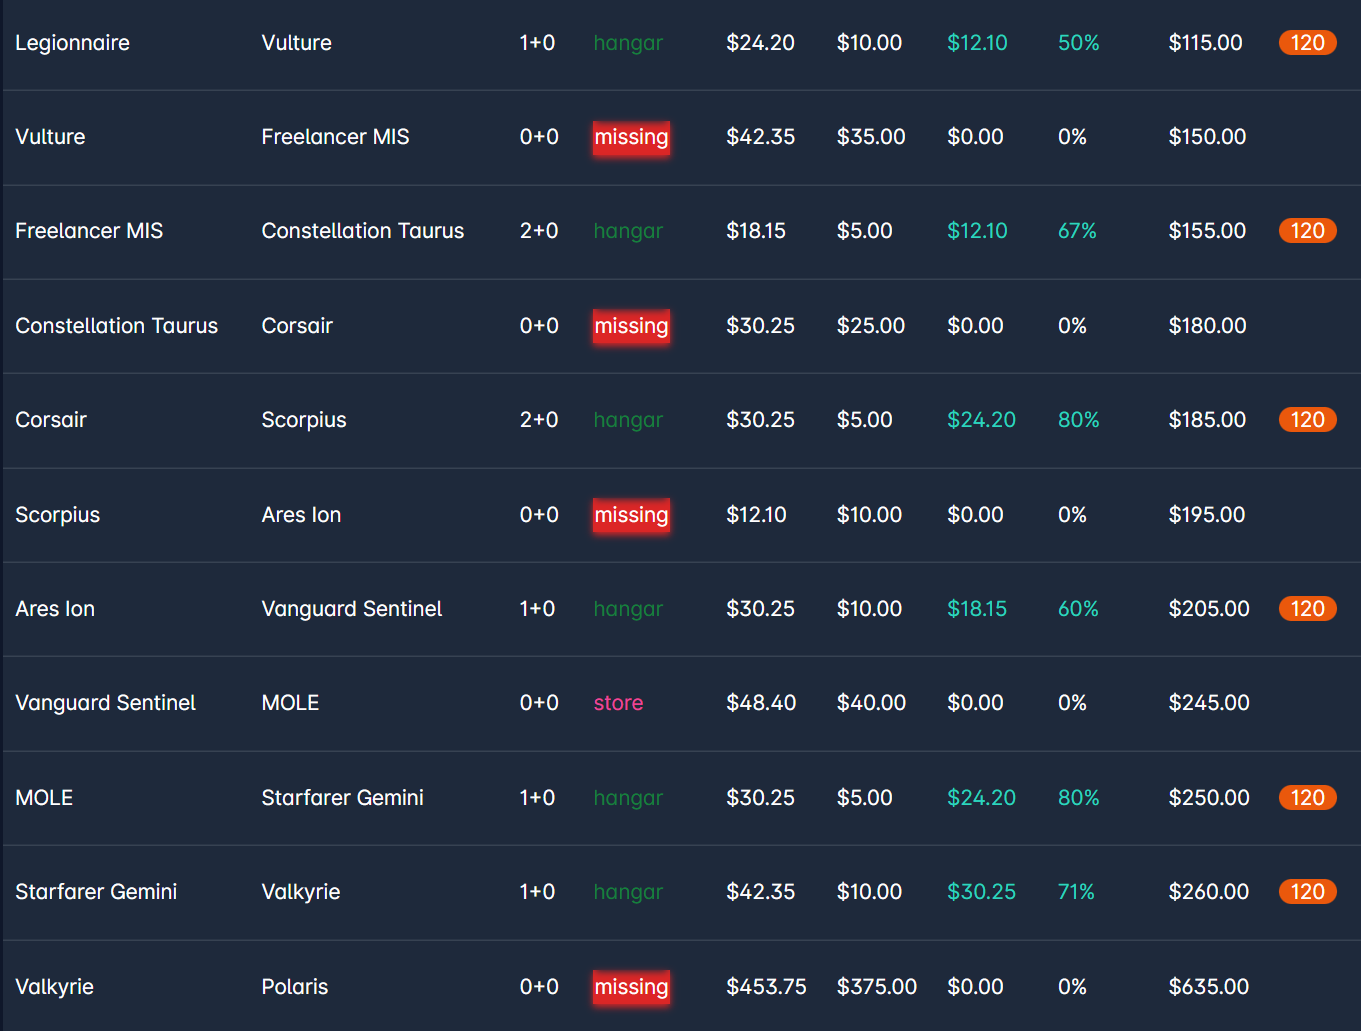
Task: Click the missing label in the Corsair upgrade row
Action: tap(631, 326)
